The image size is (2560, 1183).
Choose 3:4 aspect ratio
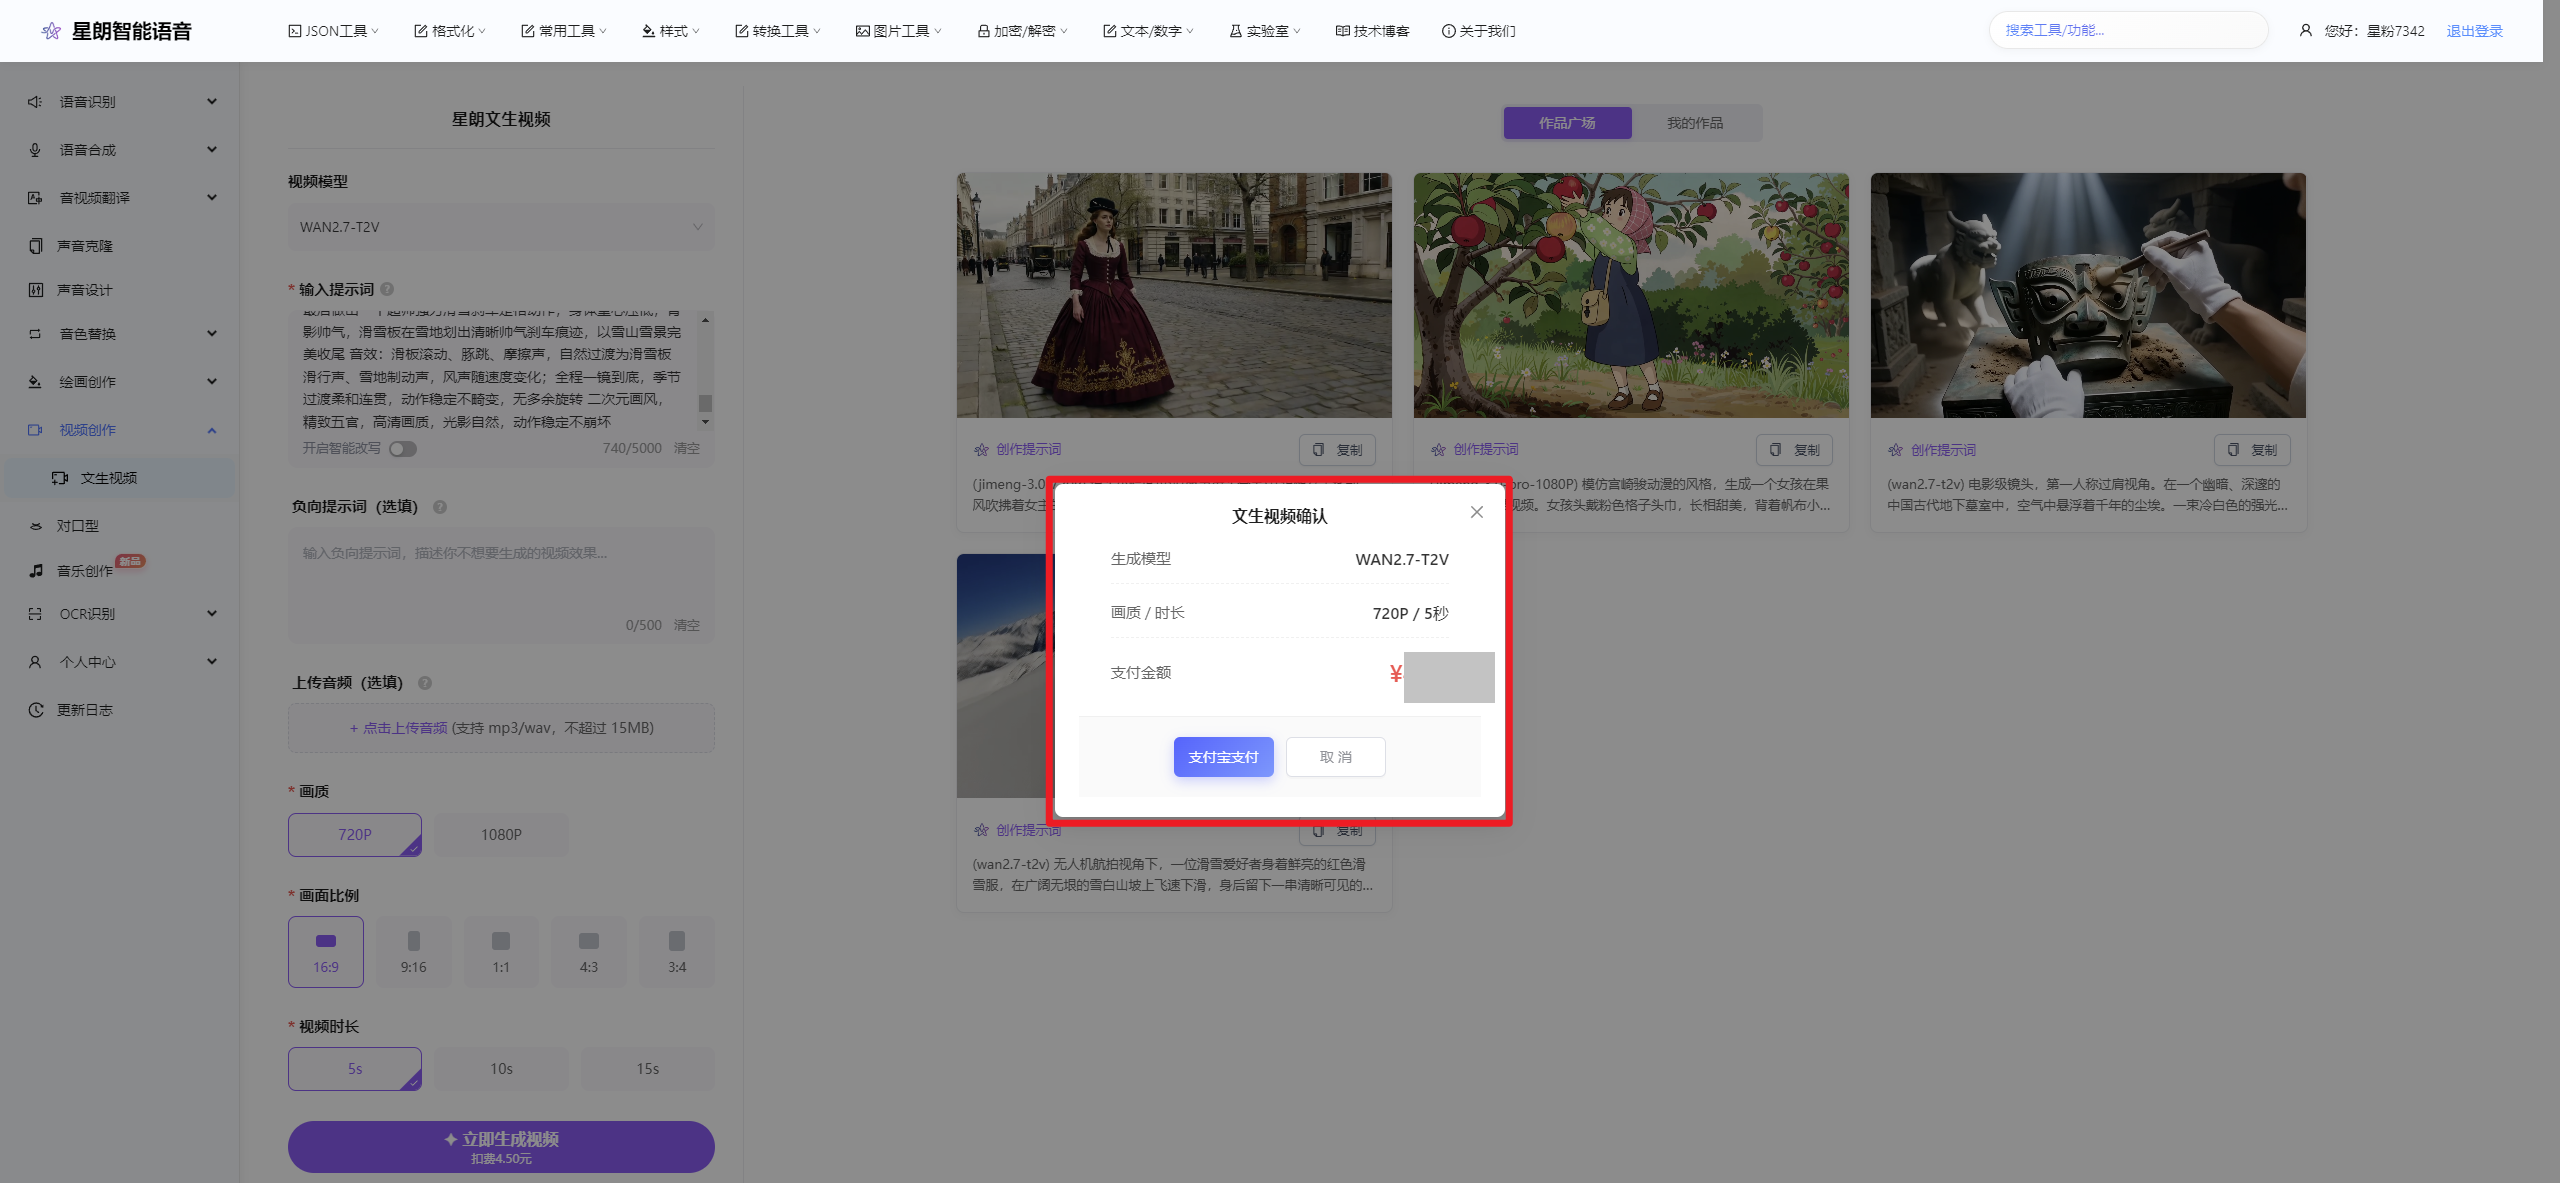coord(677,952)
